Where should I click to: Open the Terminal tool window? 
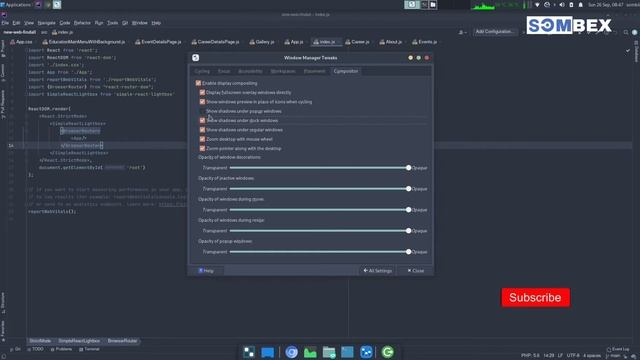(x=89, y=349)
